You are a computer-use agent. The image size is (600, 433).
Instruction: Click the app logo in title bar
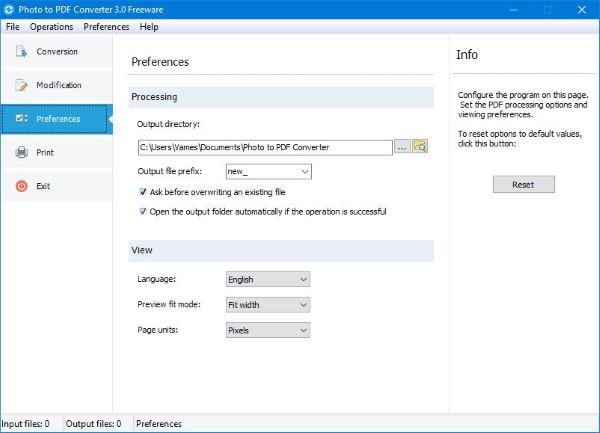8,10
